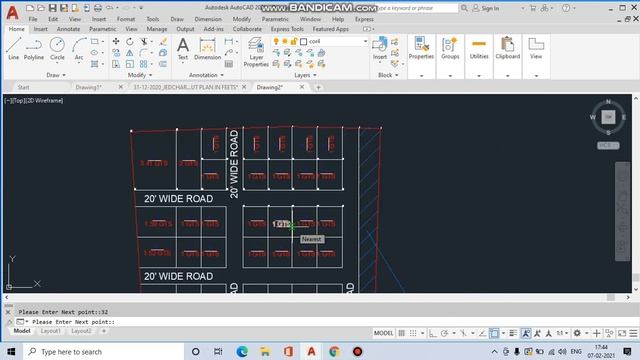
Task: Expand the Layers panel
Action: pos(305,75)
